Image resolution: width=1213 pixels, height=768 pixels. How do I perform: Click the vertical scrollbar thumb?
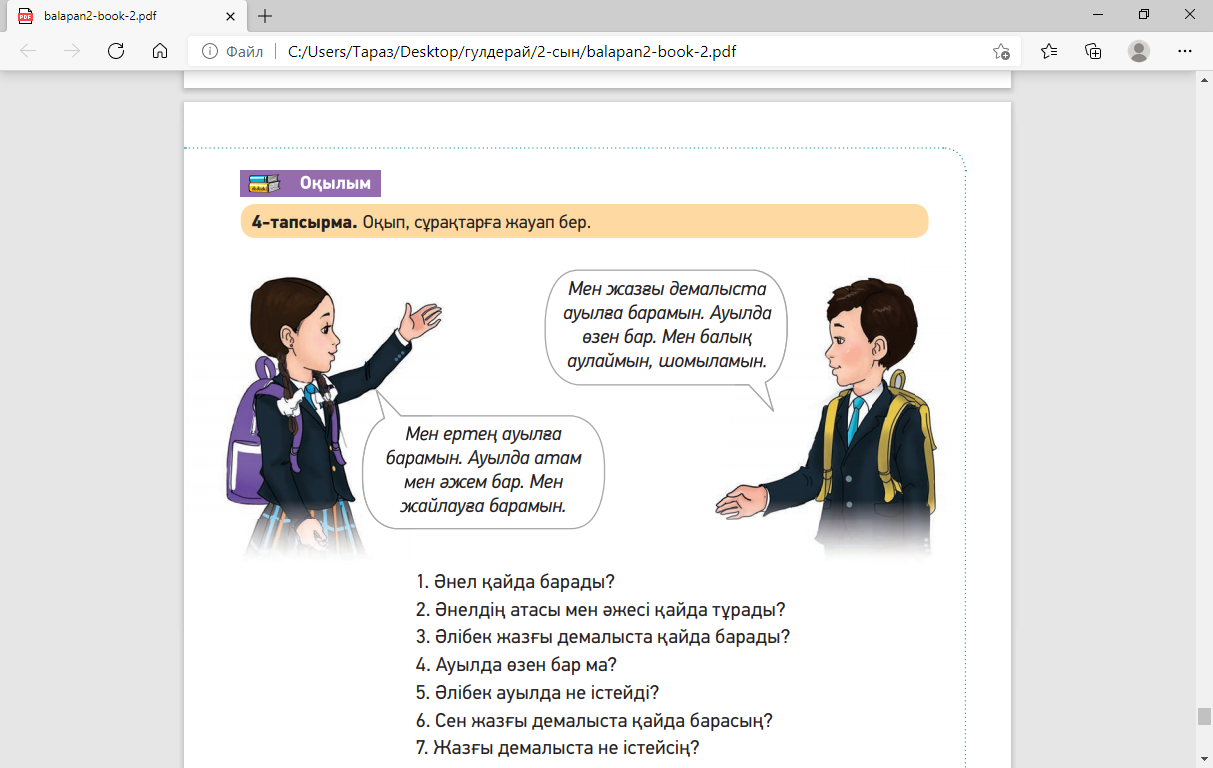[1204, 717]
